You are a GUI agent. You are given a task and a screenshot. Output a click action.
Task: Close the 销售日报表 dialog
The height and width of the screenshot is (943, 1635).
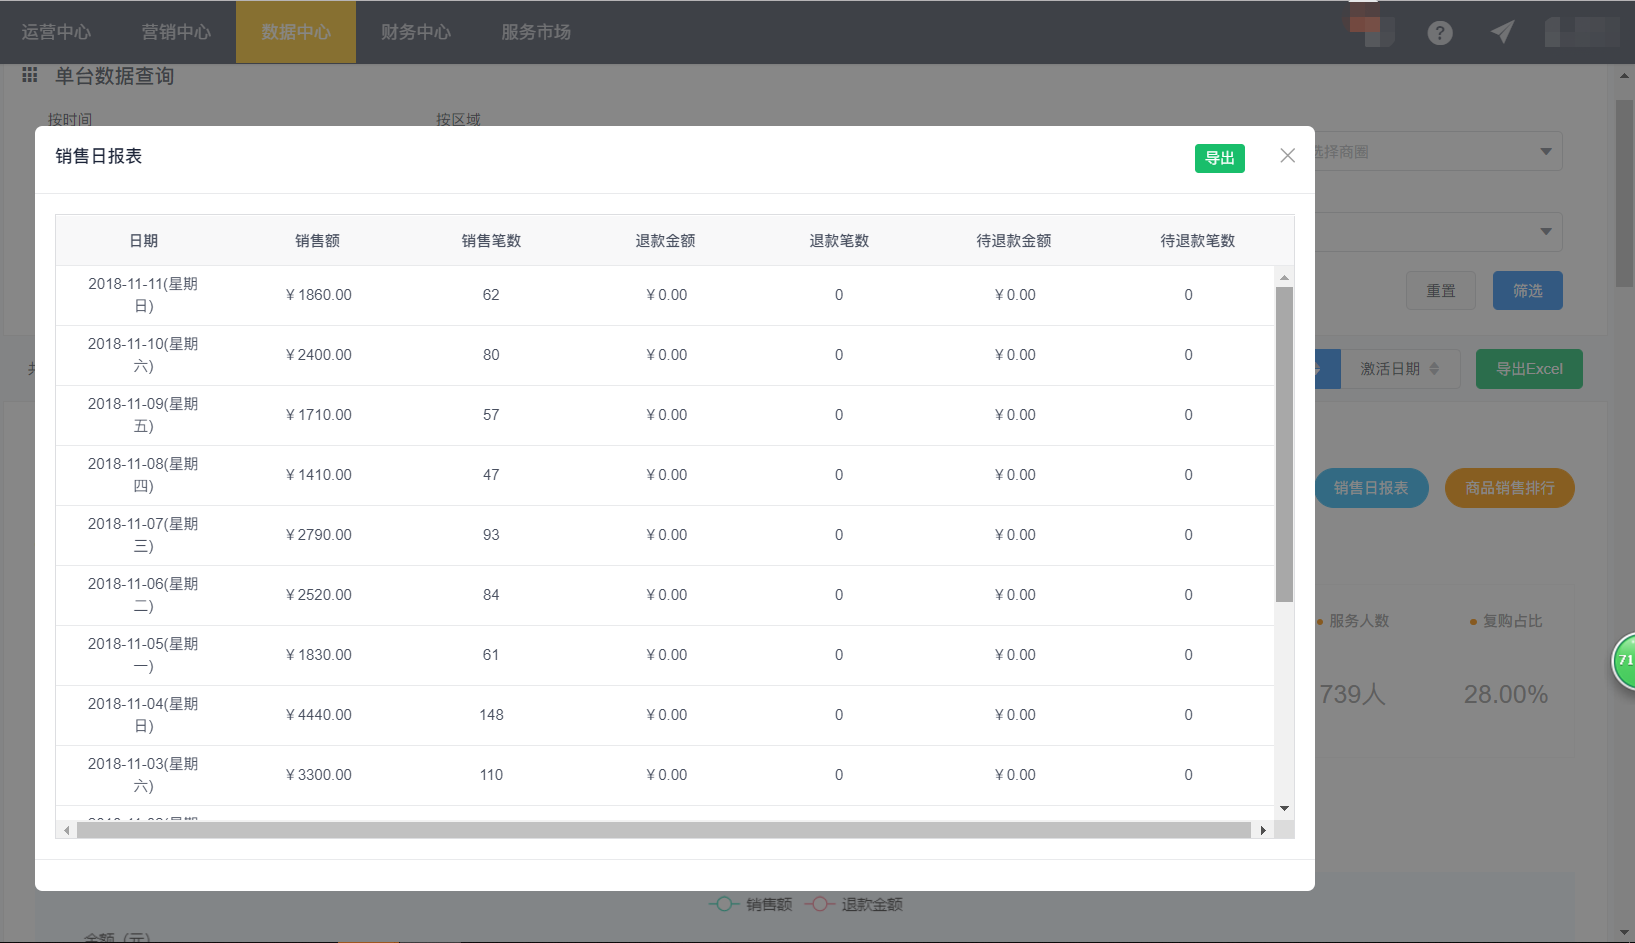[1288, 155]
